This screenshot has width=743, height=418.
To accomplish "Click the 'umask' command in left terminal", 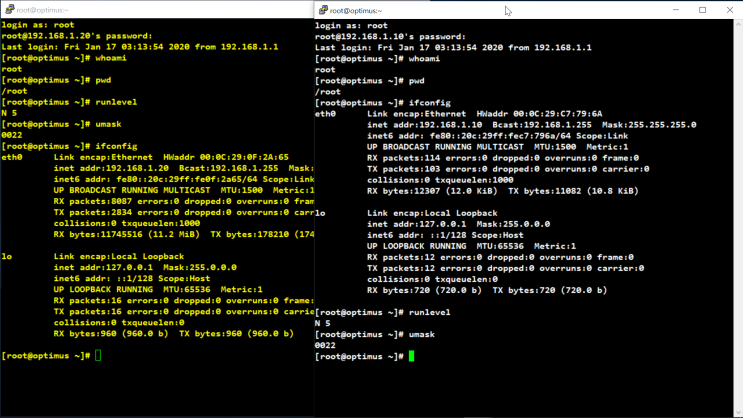I will tap(109, 124).
